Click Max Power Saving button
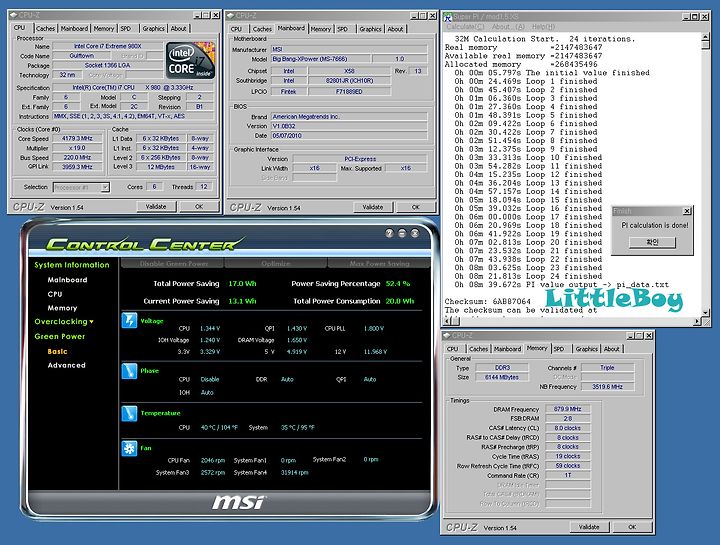The image size is (720, 545). [x=379, y=264]
